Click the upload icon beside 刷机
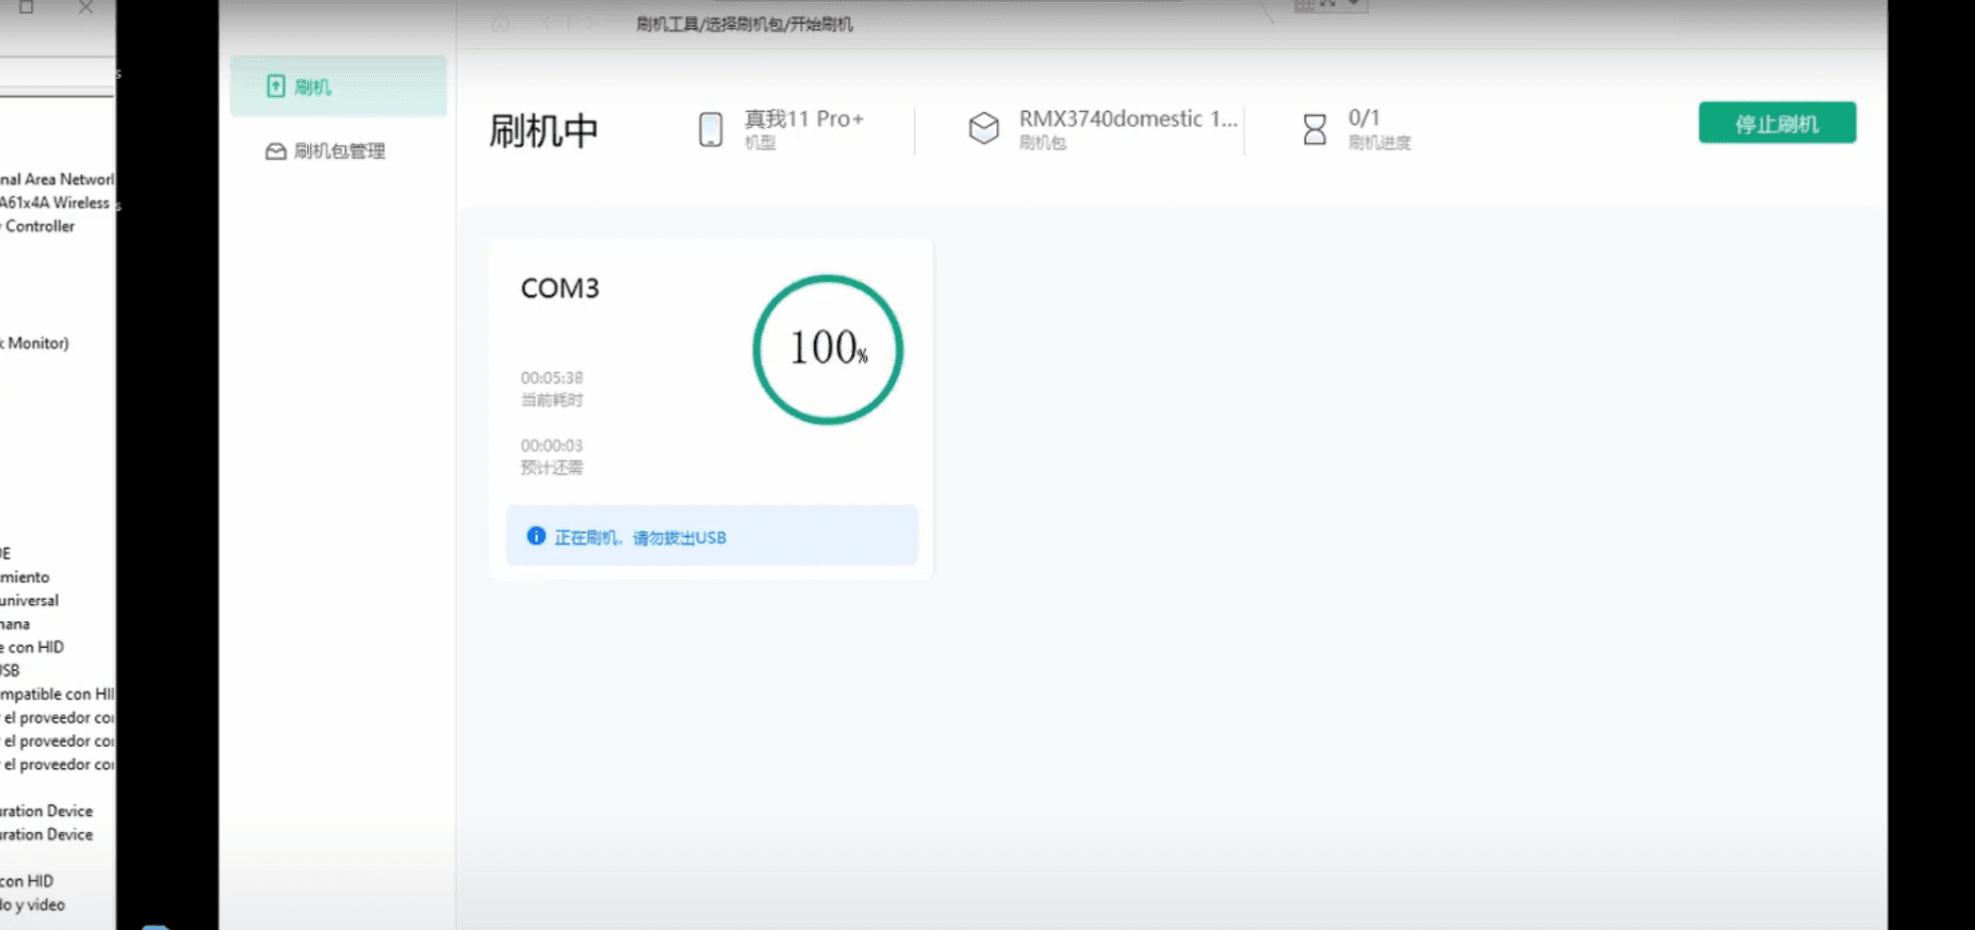Screen dimensions: 1975x930 (276, 87)
